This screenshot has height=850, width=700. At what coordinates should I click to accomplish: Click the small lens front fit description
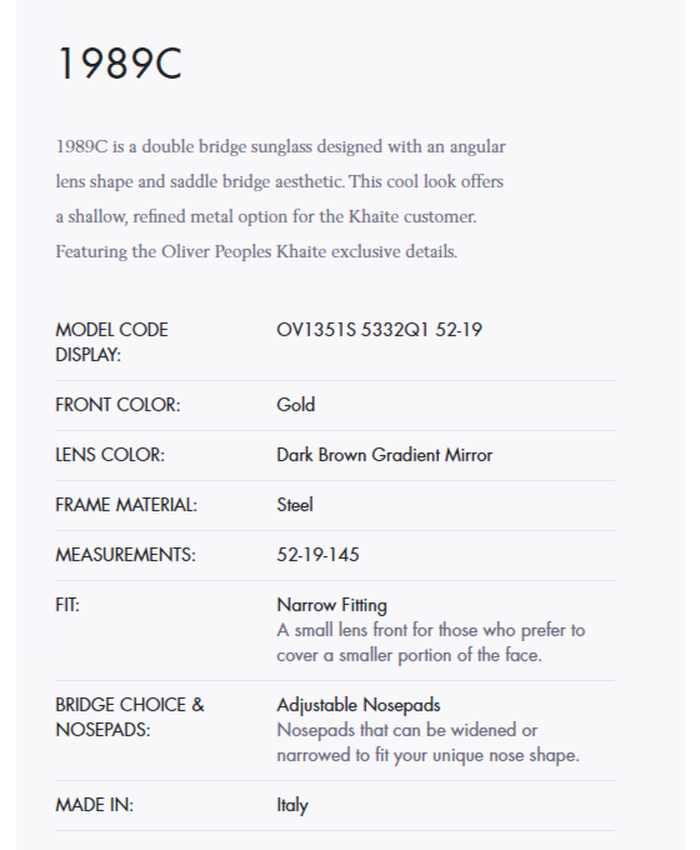(430, 643)
